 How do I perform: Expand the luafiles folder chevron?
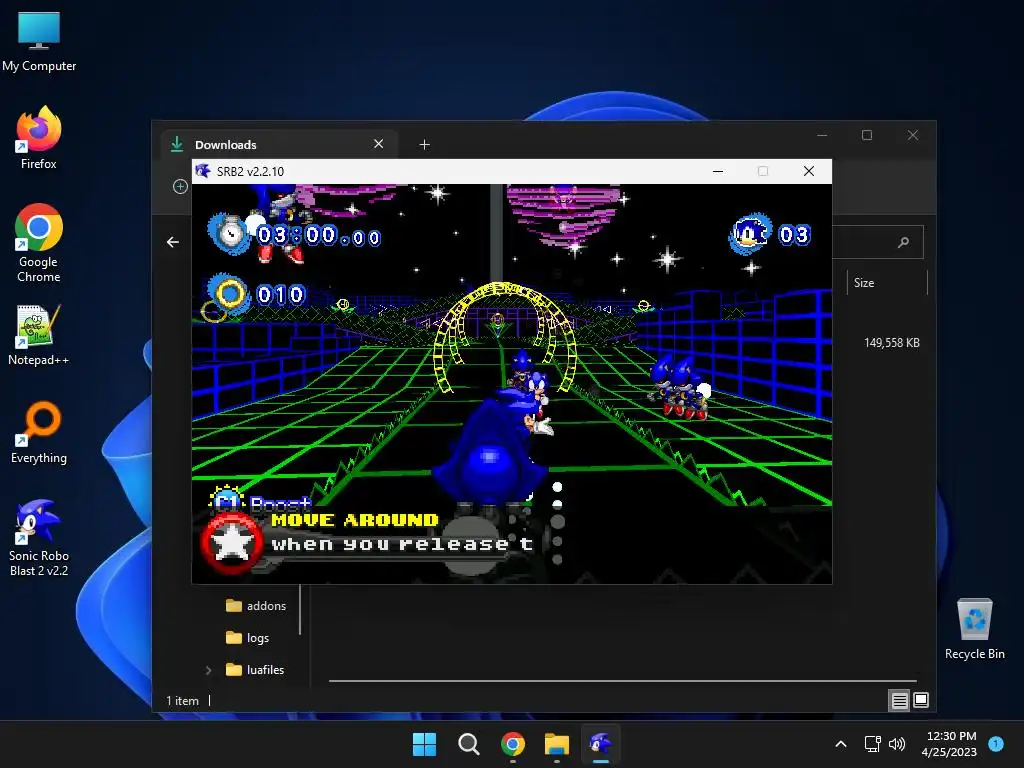pos(208,670)
